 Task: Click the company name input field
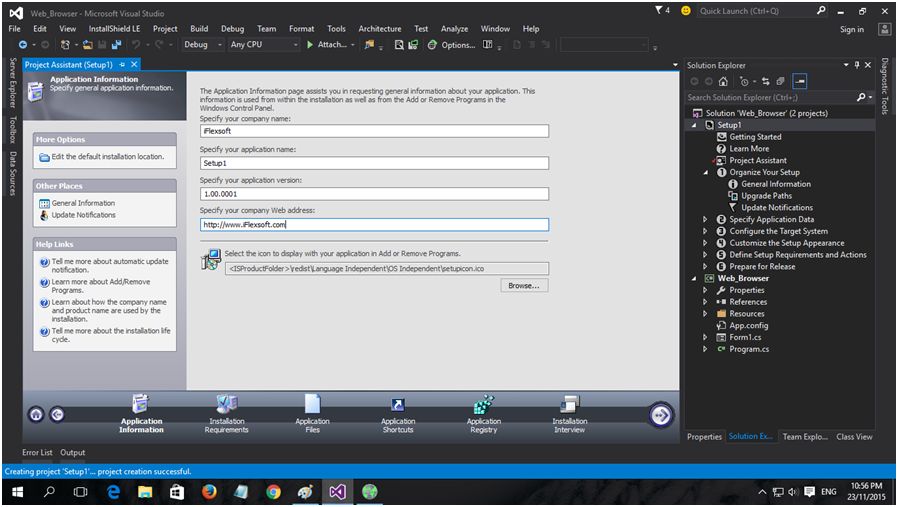point(374,131)
